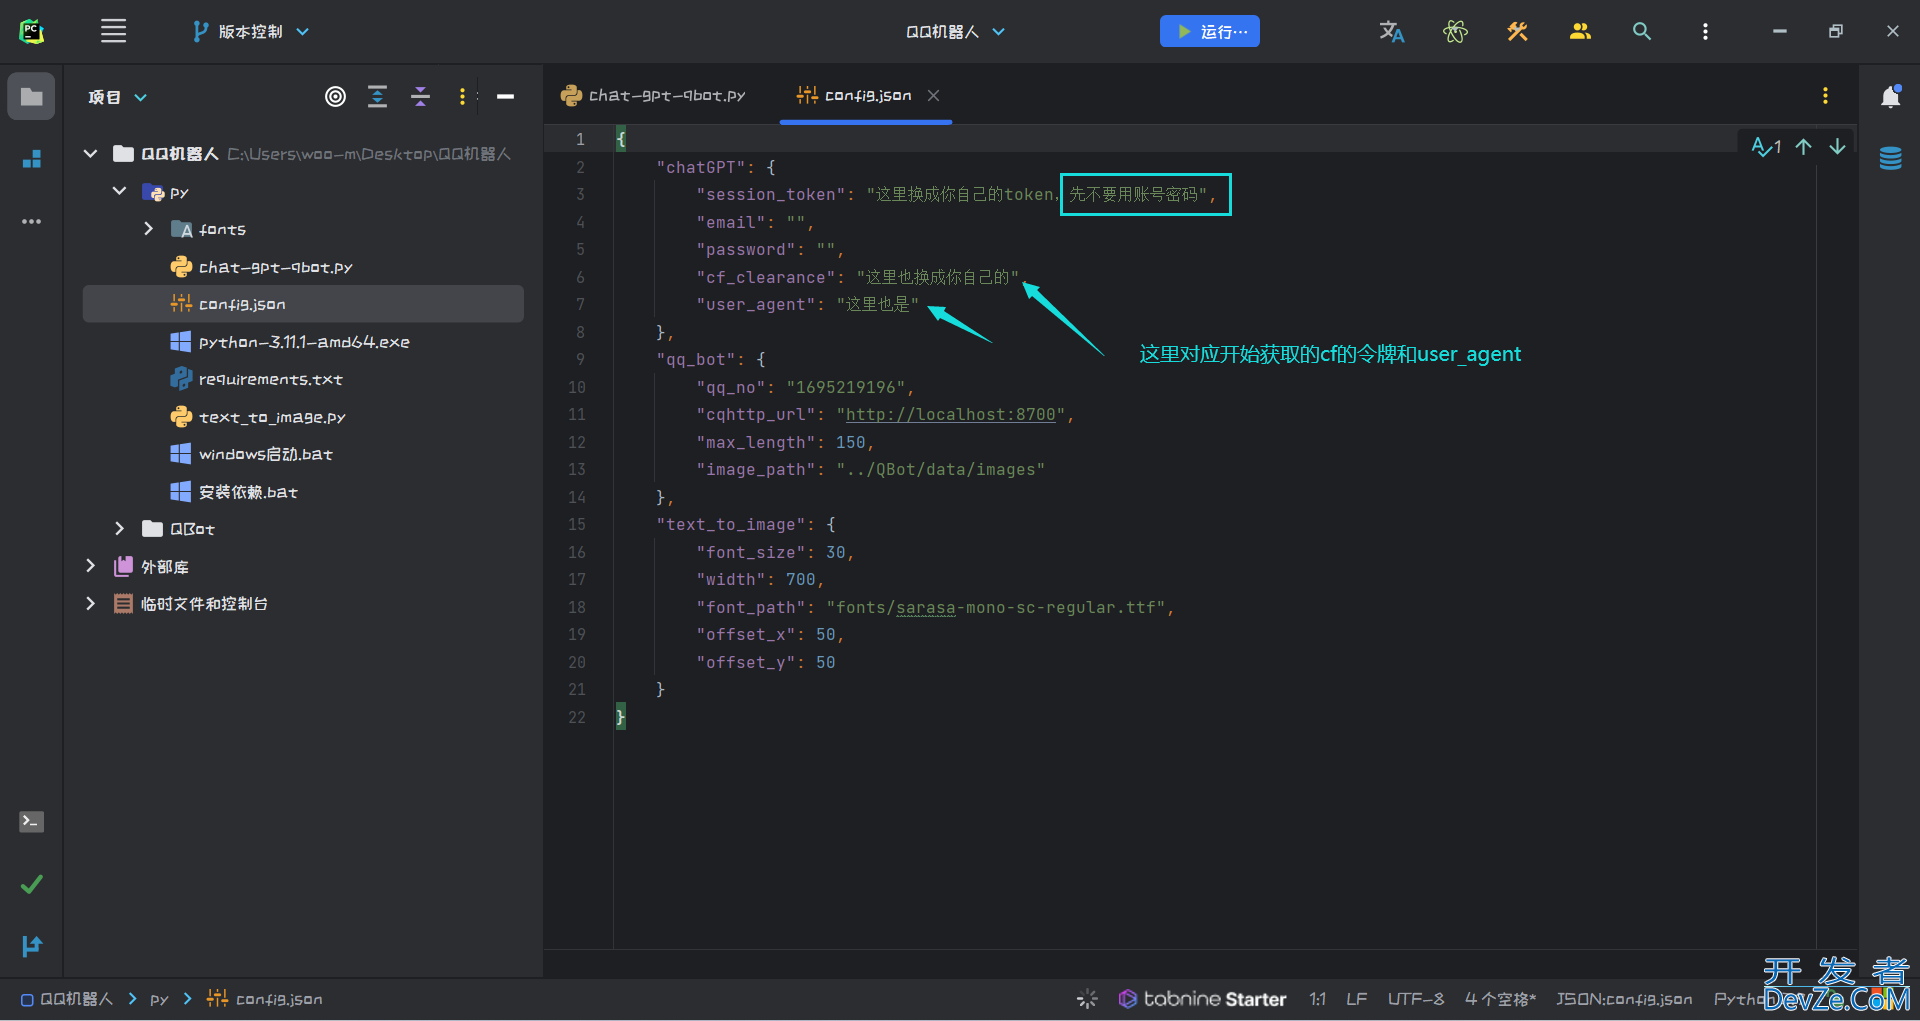Click the background tasks spinner icon
This screenshot has width=1920, height=1021.
1087,998
